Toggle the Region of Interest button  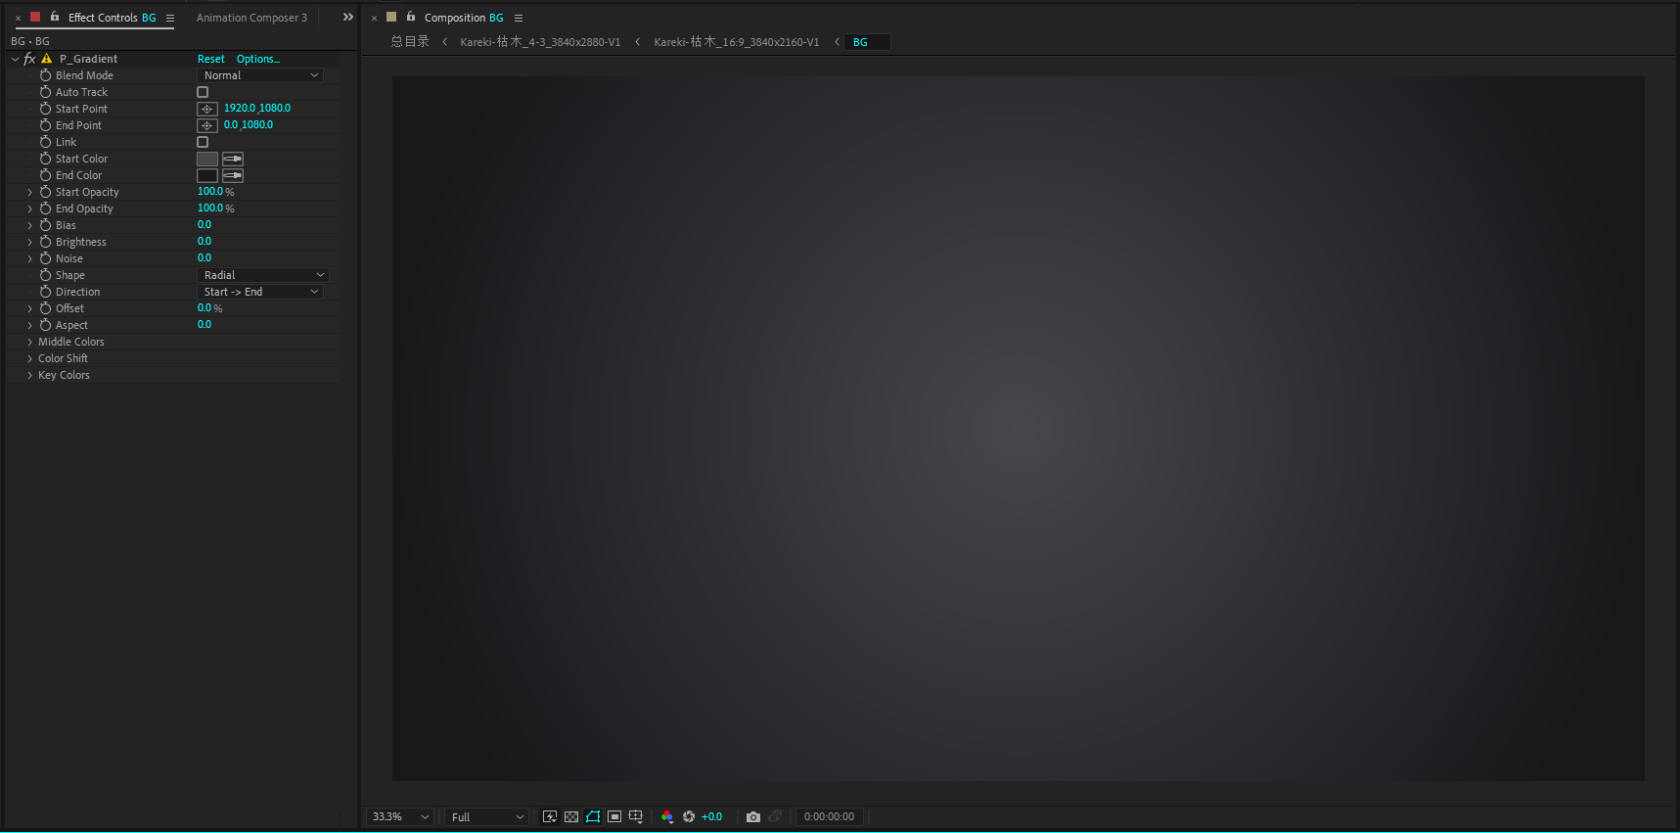pyautogui.click(x=614, y=817)
